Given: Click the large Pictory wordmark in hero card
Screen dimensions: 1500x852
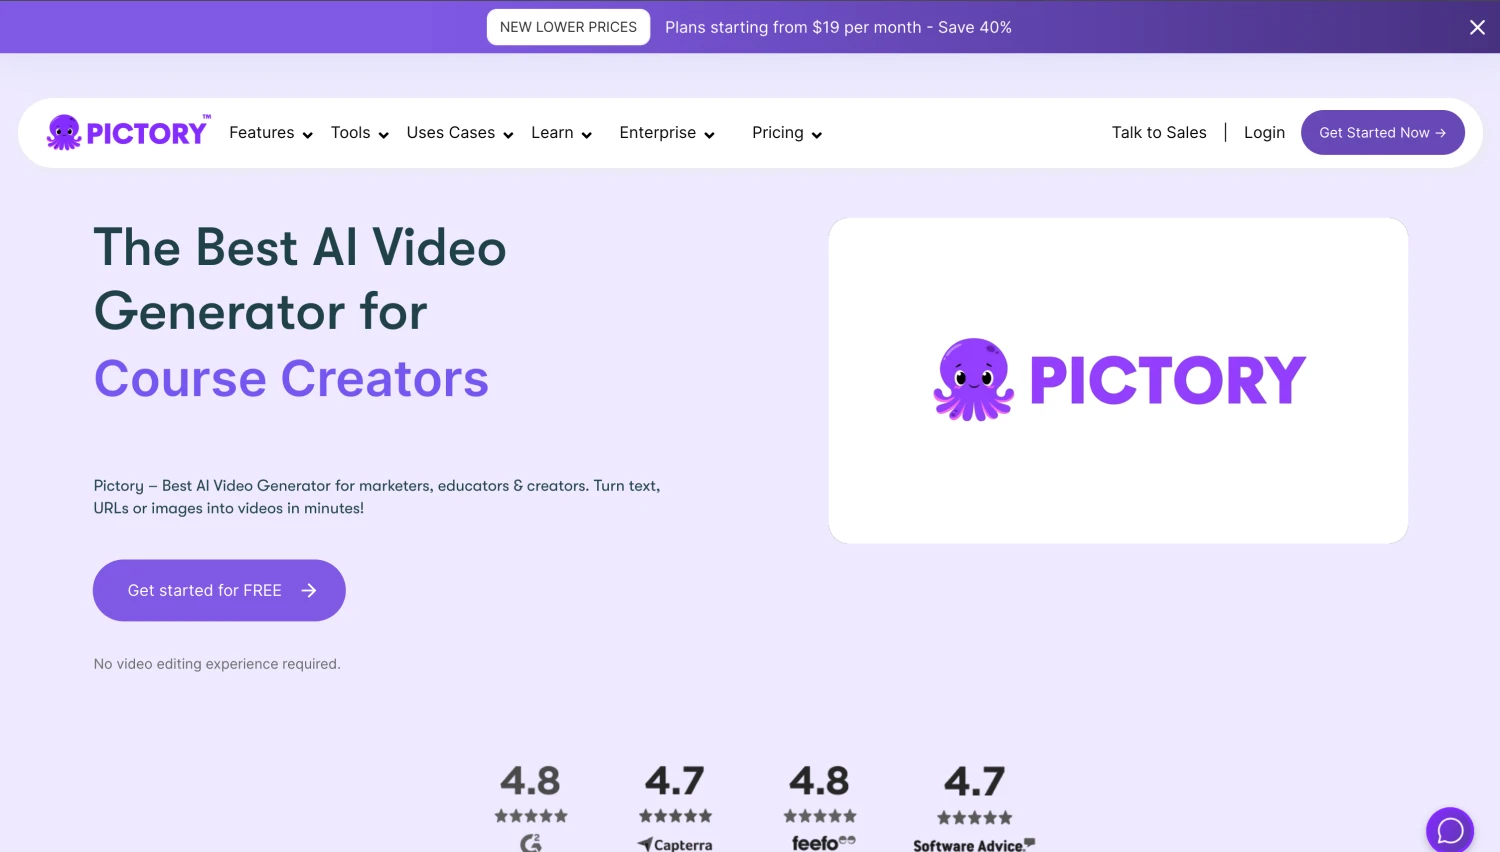Looking at the screenshot, I should (x=1166, y=379).
